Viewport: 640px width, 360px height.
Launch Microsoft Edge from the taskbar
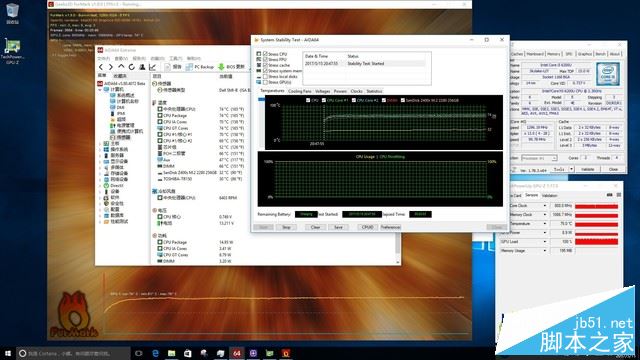156,353
